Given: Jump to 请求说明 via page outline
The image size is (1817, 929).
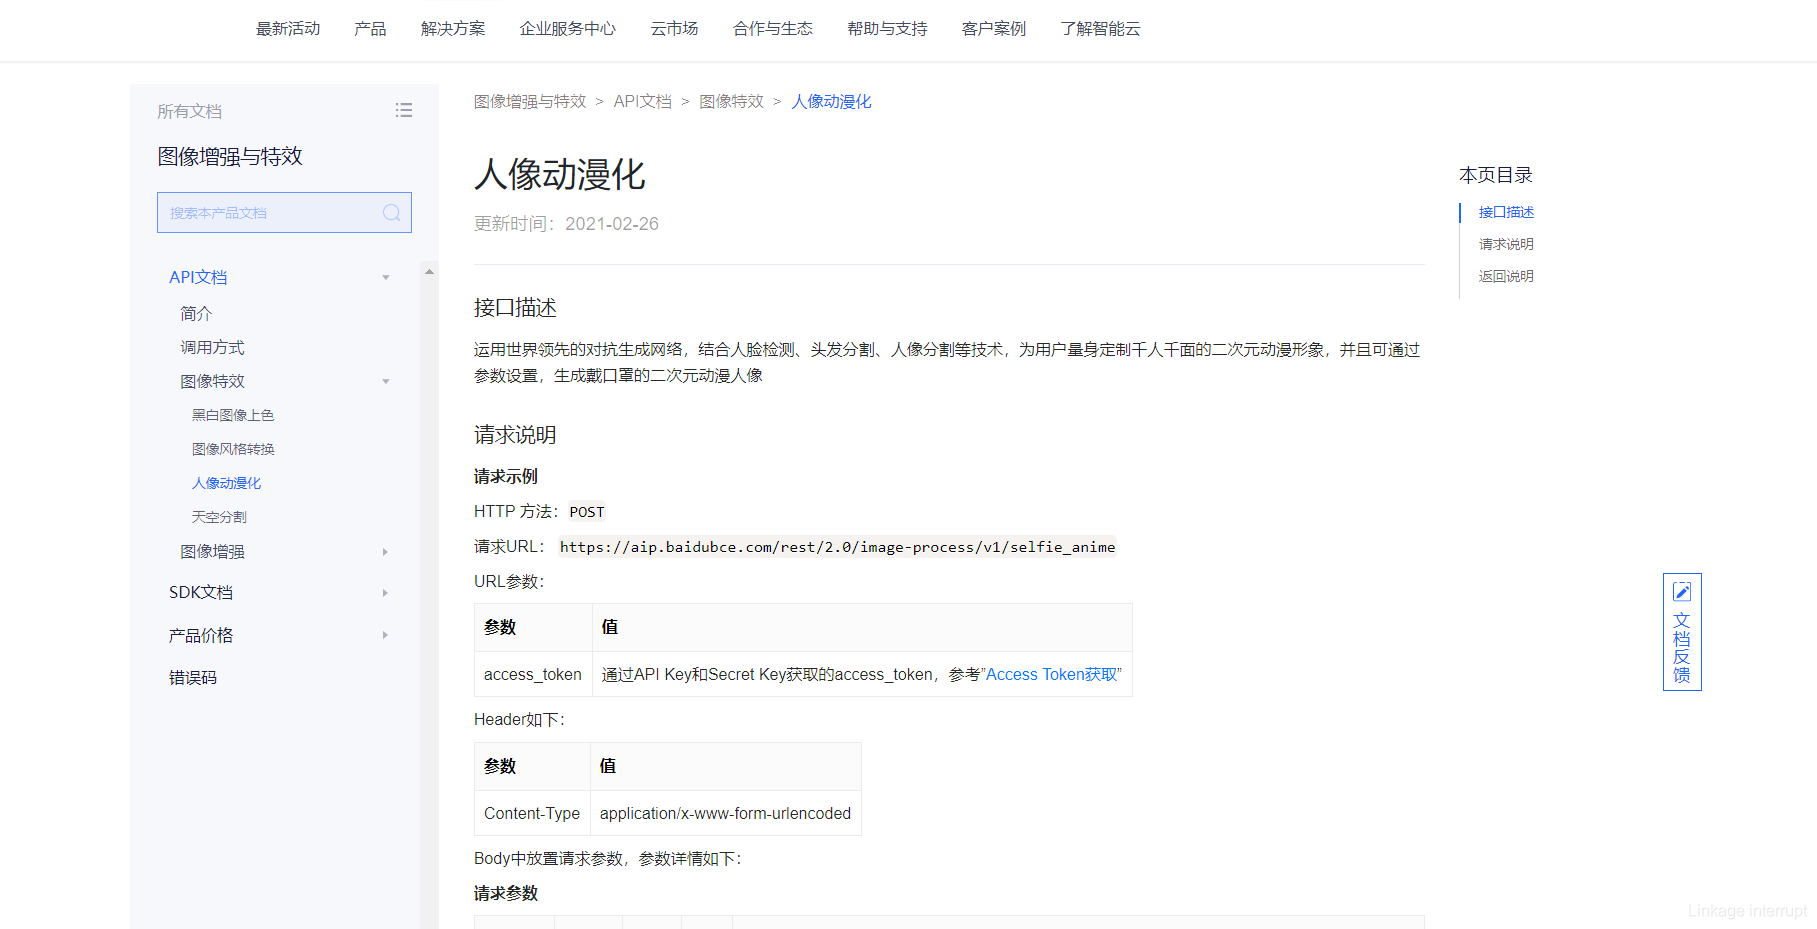Looking at the screenshot, I should pyautogui.click(x=1505, y=243).
